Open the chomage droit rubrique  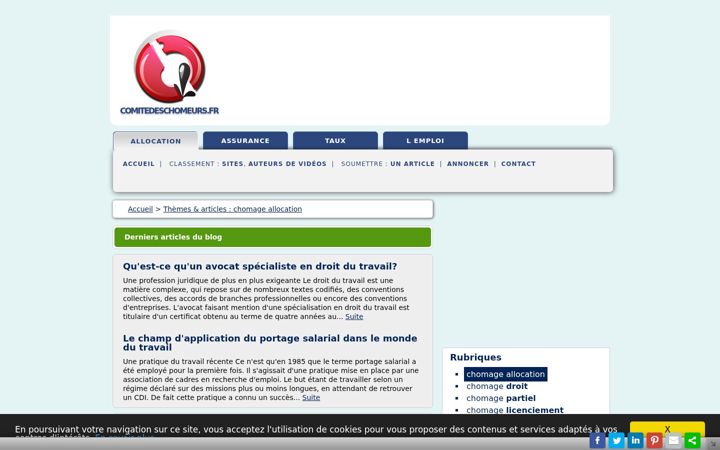497,386
